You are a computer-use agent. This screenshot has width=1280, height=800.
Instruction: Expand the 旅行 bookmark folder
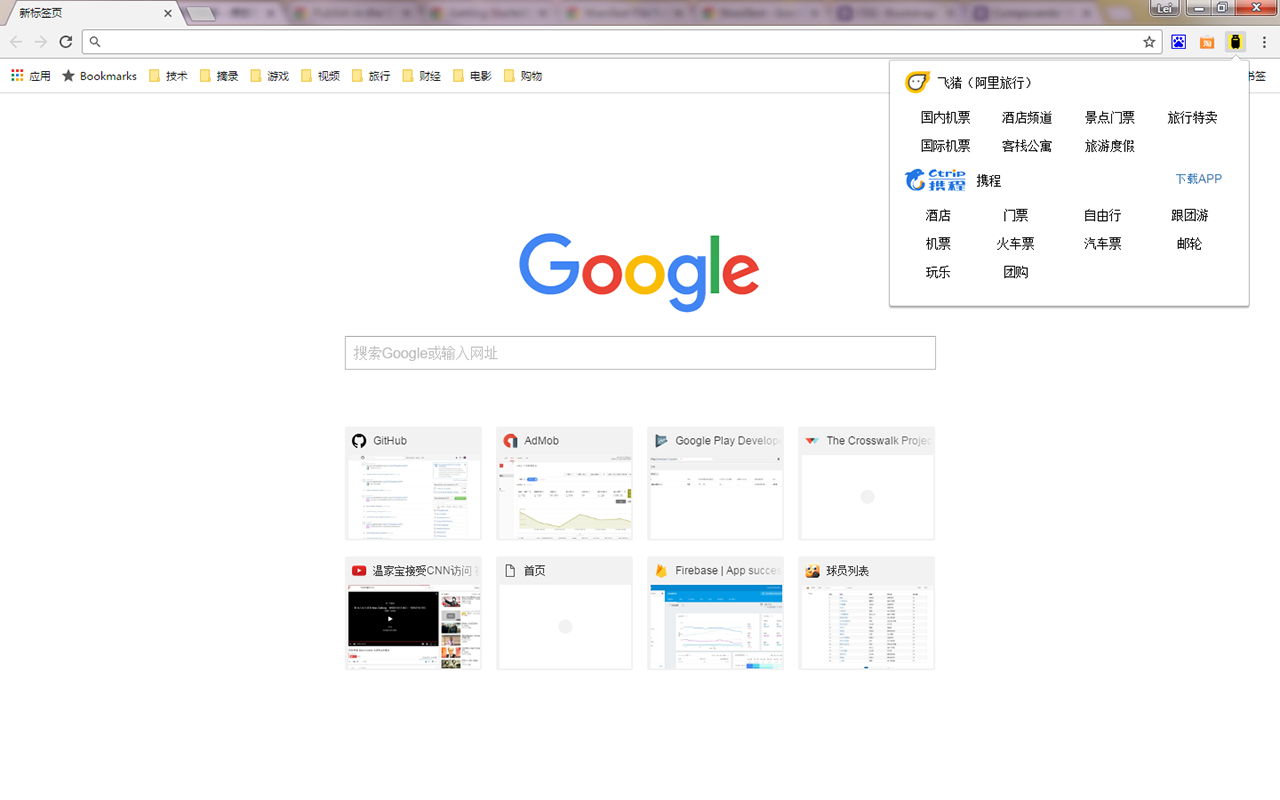pos(371,76)
